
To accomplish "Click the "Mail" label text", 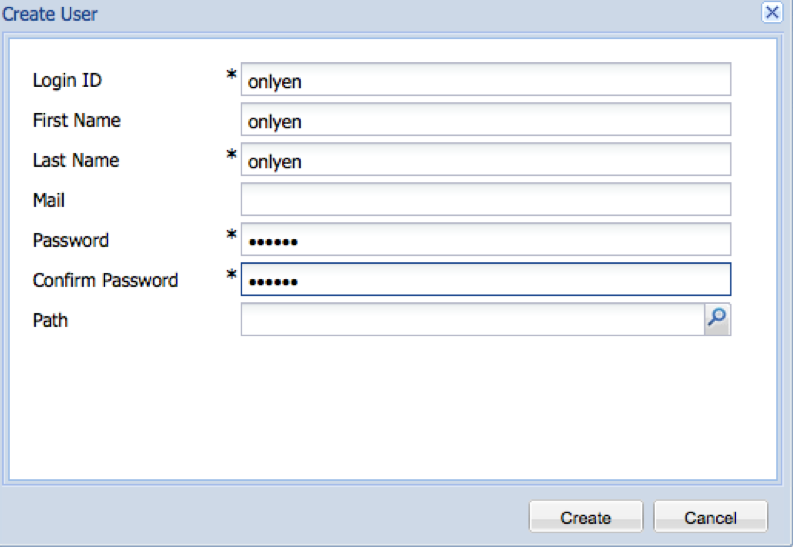I will [49, 200].
